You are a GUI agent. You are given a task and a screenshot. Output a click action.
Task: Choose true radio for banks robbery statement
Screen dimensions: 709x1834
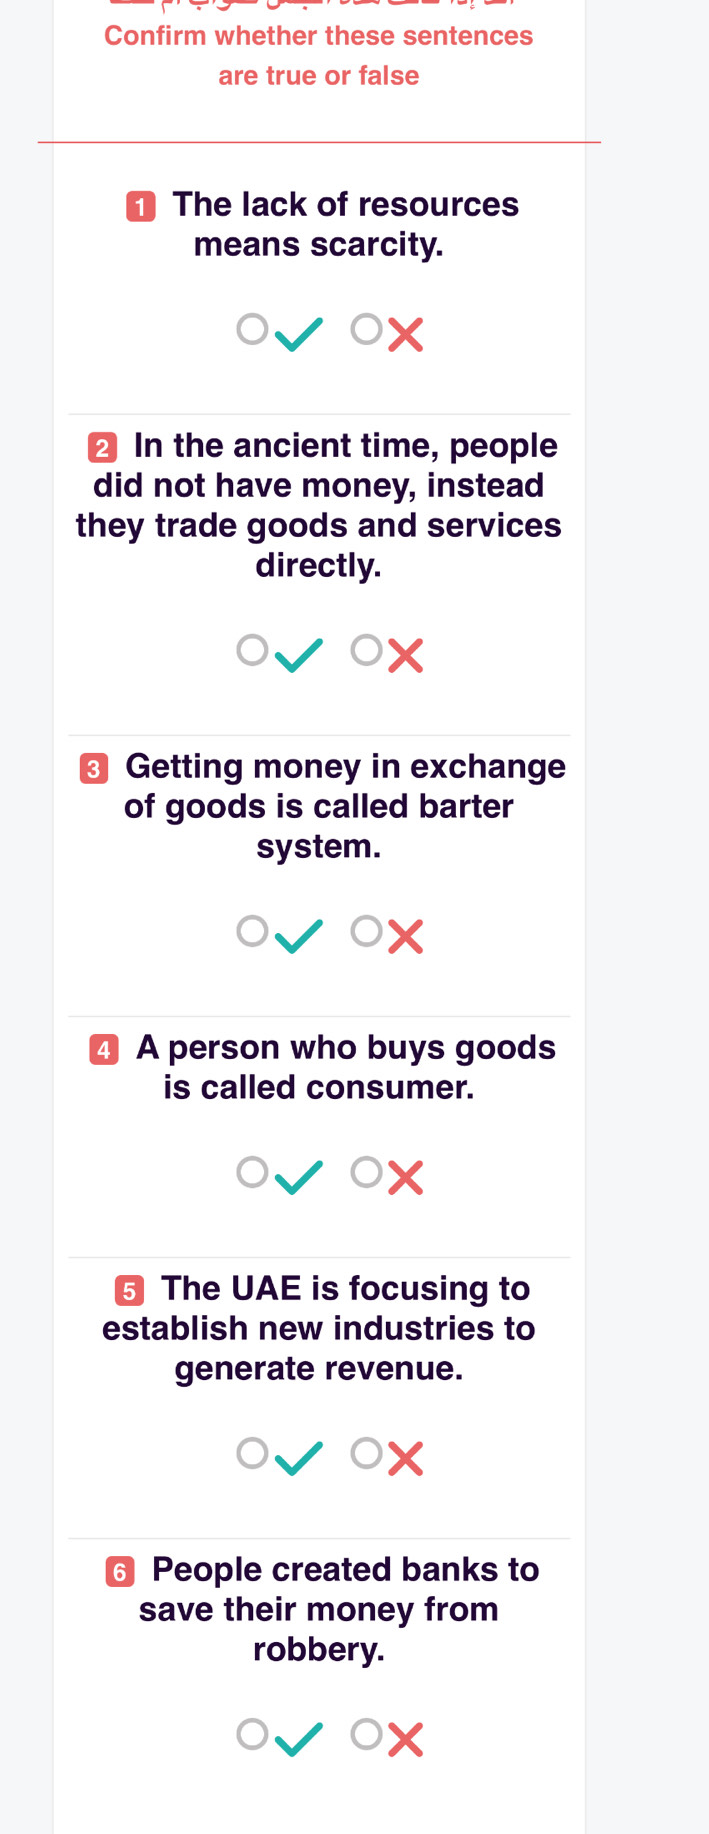tap(252, 1734)
